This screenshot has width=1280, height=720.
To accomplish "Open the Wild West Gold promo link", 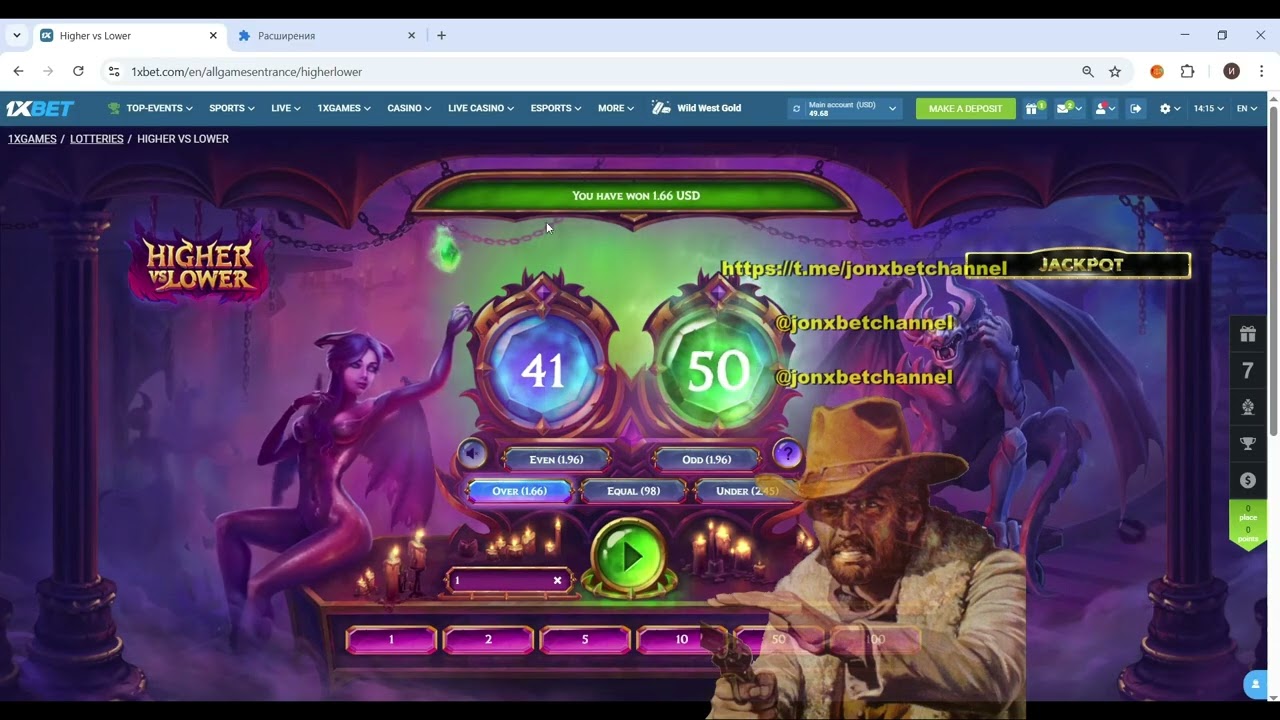I will (697, 108).
